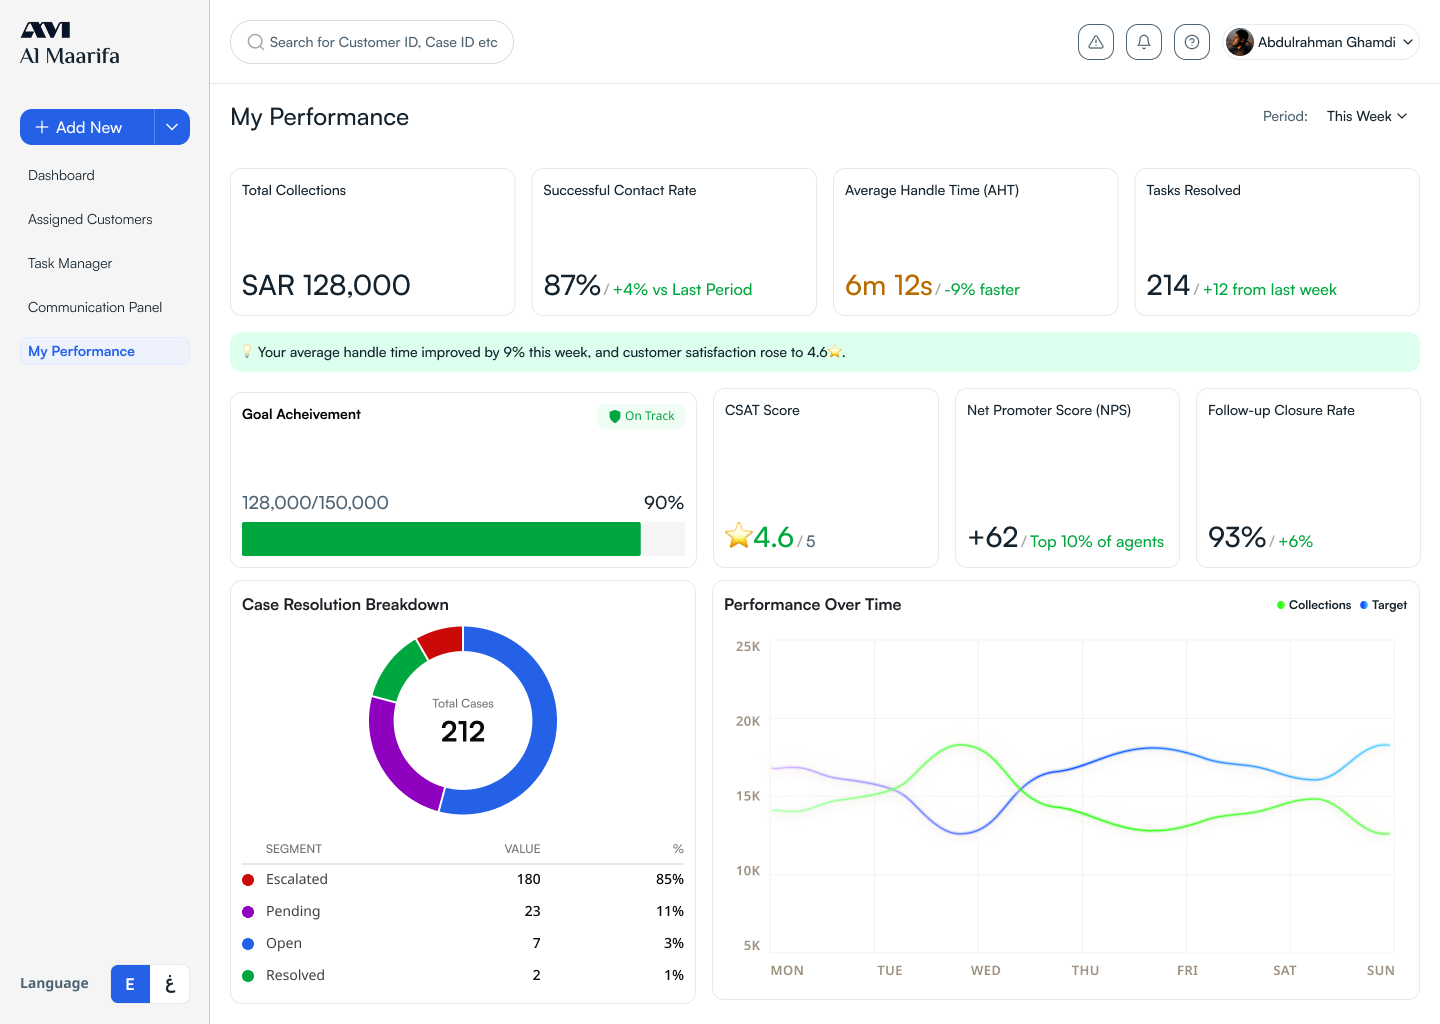Click the help question mark icon

point(1191,42)
